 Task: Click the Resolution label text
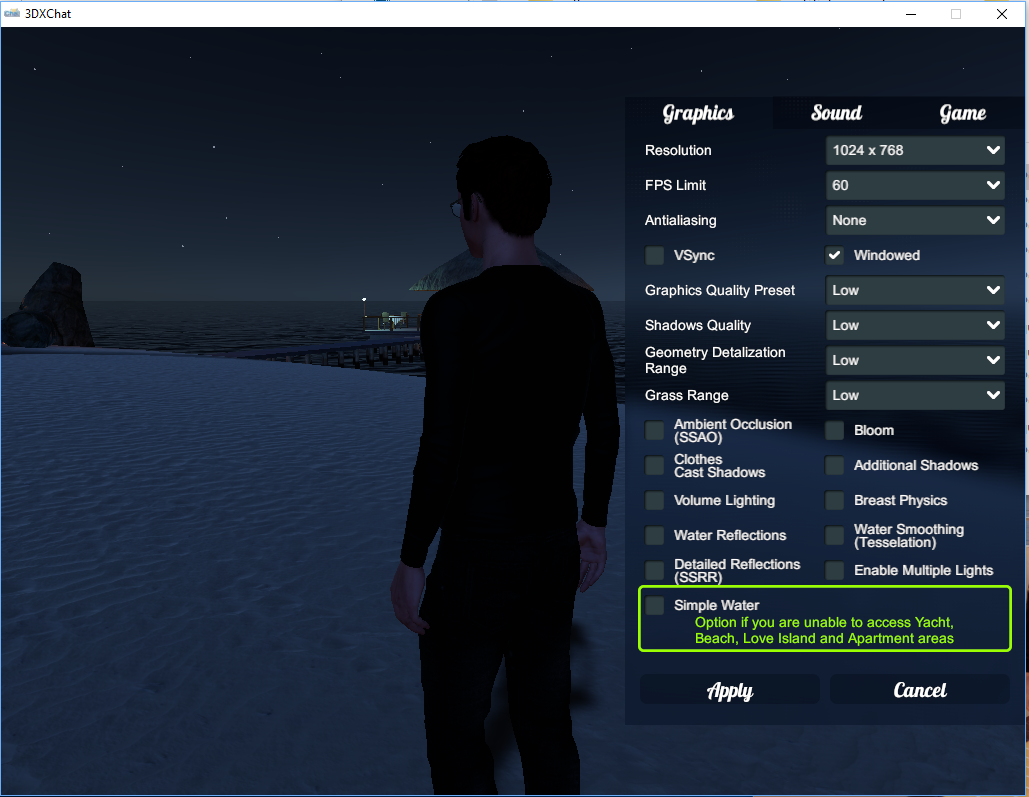click(x=678, y=150)
